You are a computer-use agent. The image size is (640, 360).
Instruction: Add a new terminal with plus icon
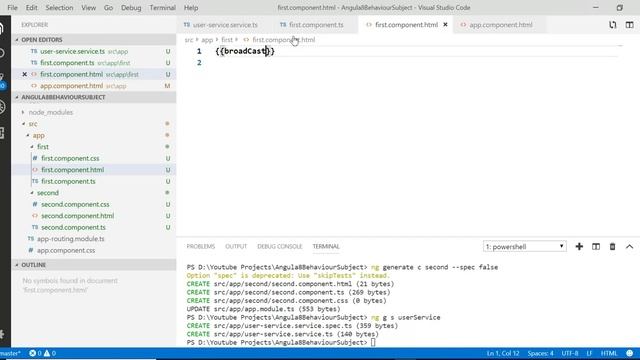point(579,247)
